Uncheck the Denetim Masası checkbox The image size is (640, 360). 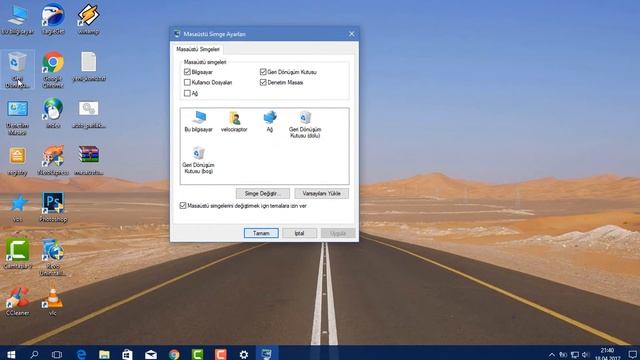click(x=263, y=82)
